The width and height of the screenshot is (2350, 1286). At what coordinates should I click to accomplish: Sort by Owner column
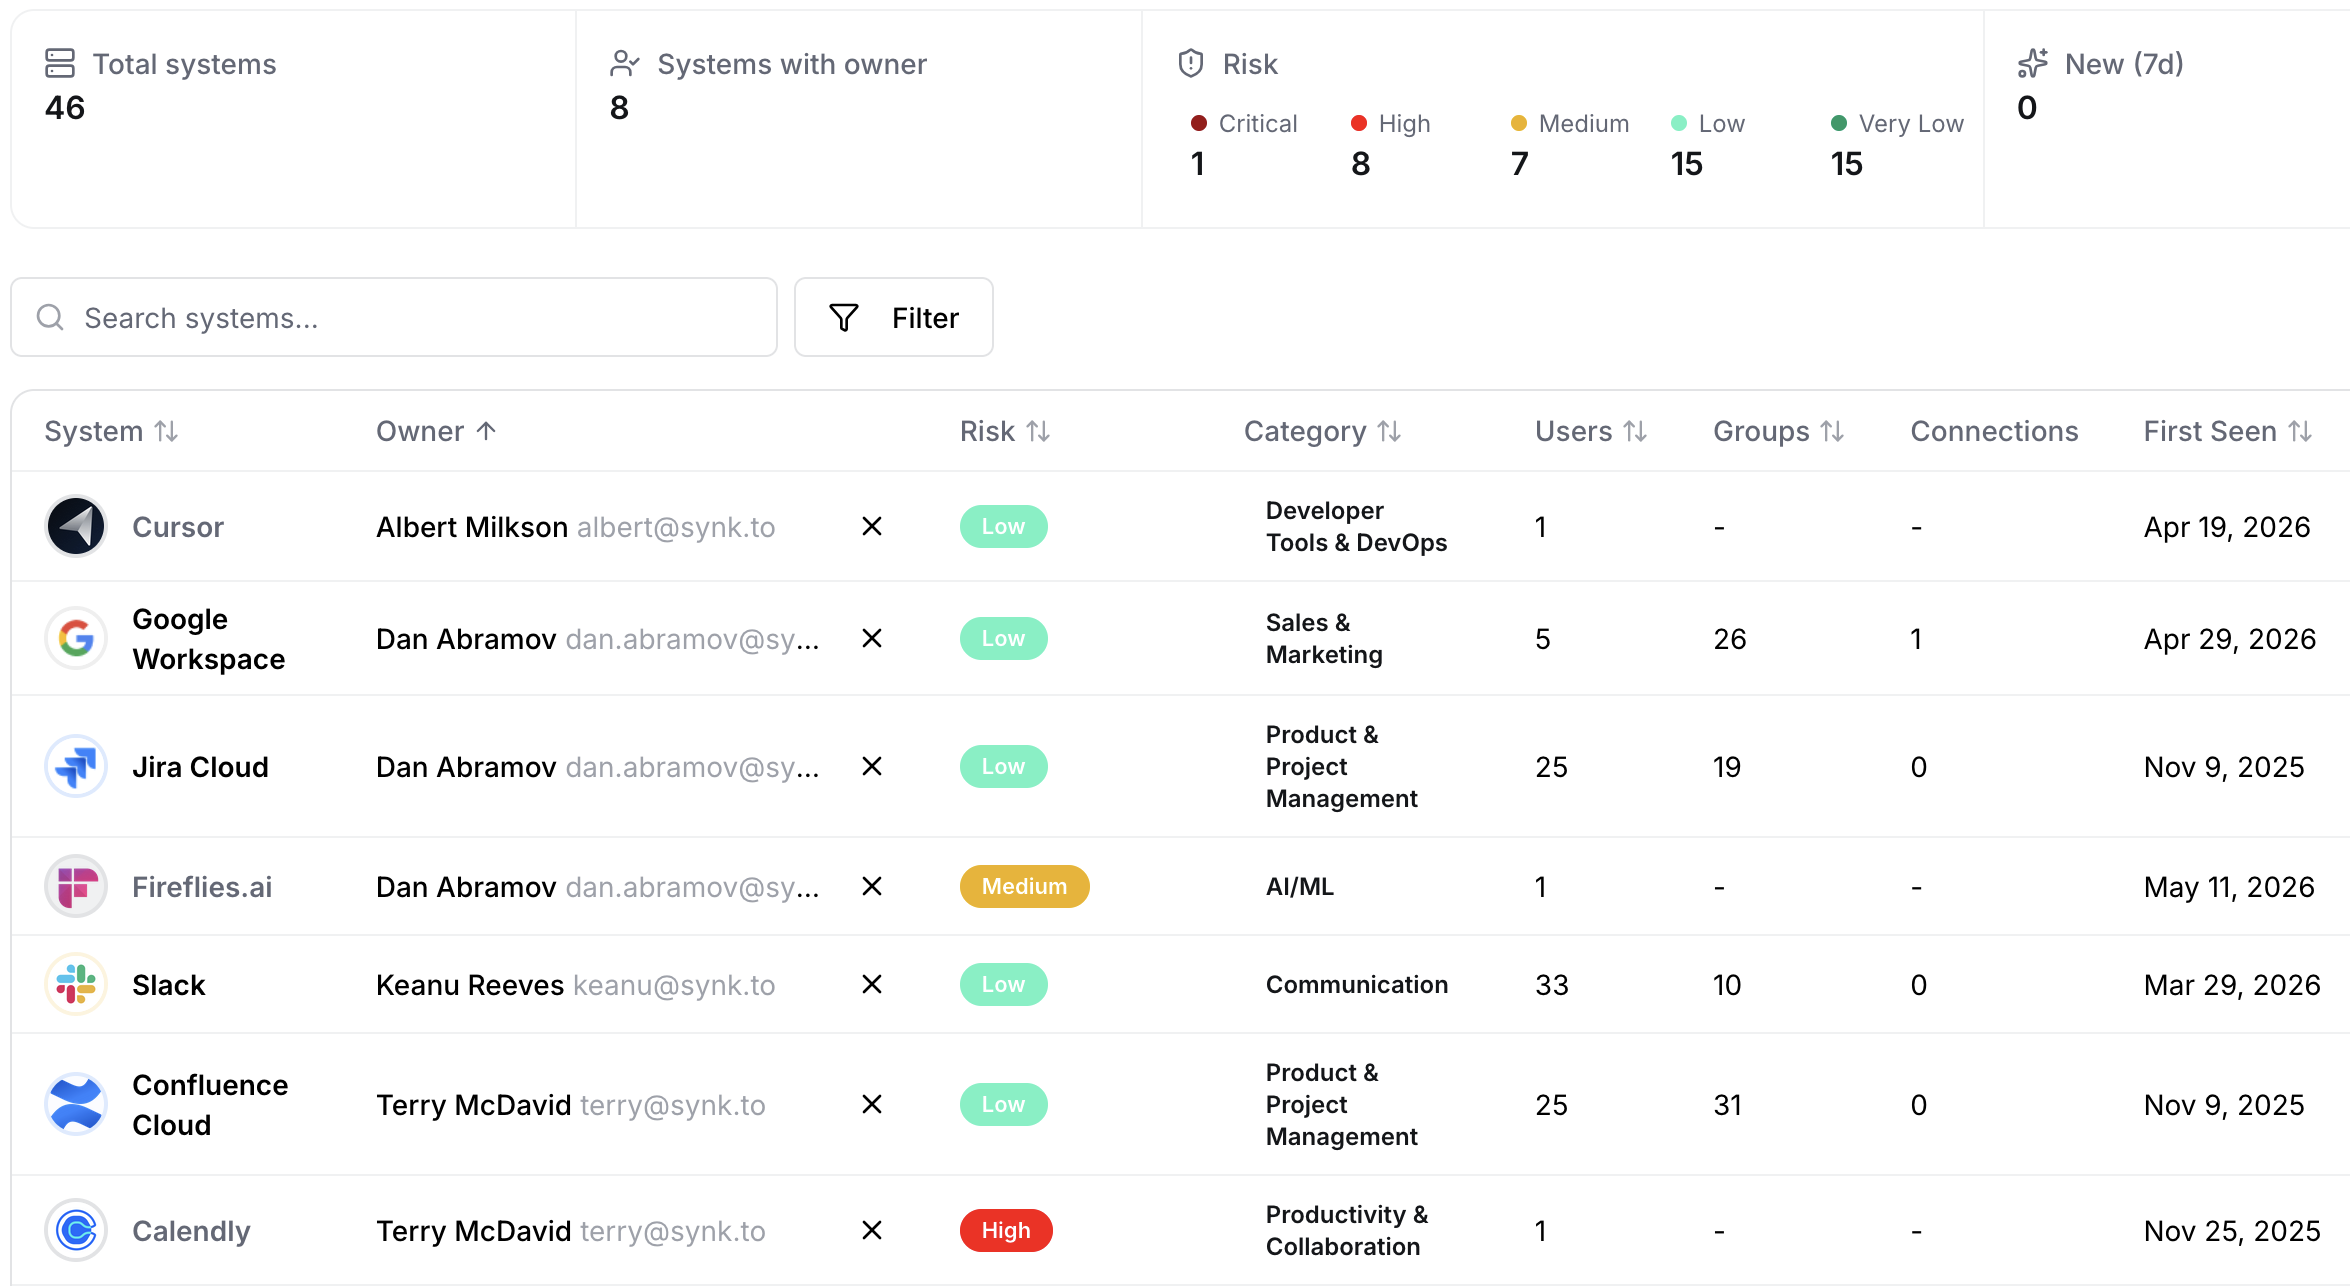tap(436, 431)
